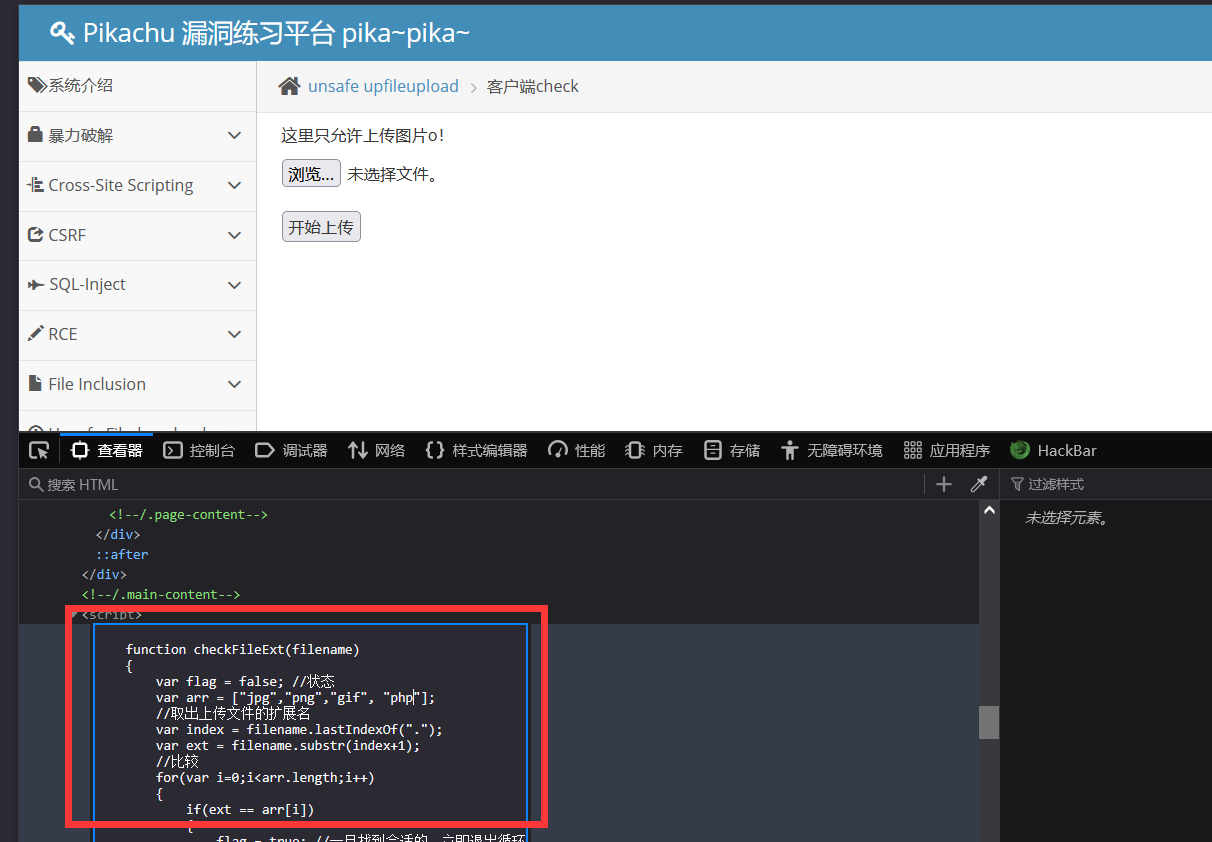Switch to 性能 performance tab
This screenshot has height=842, width=1212.
pos(577,450)
